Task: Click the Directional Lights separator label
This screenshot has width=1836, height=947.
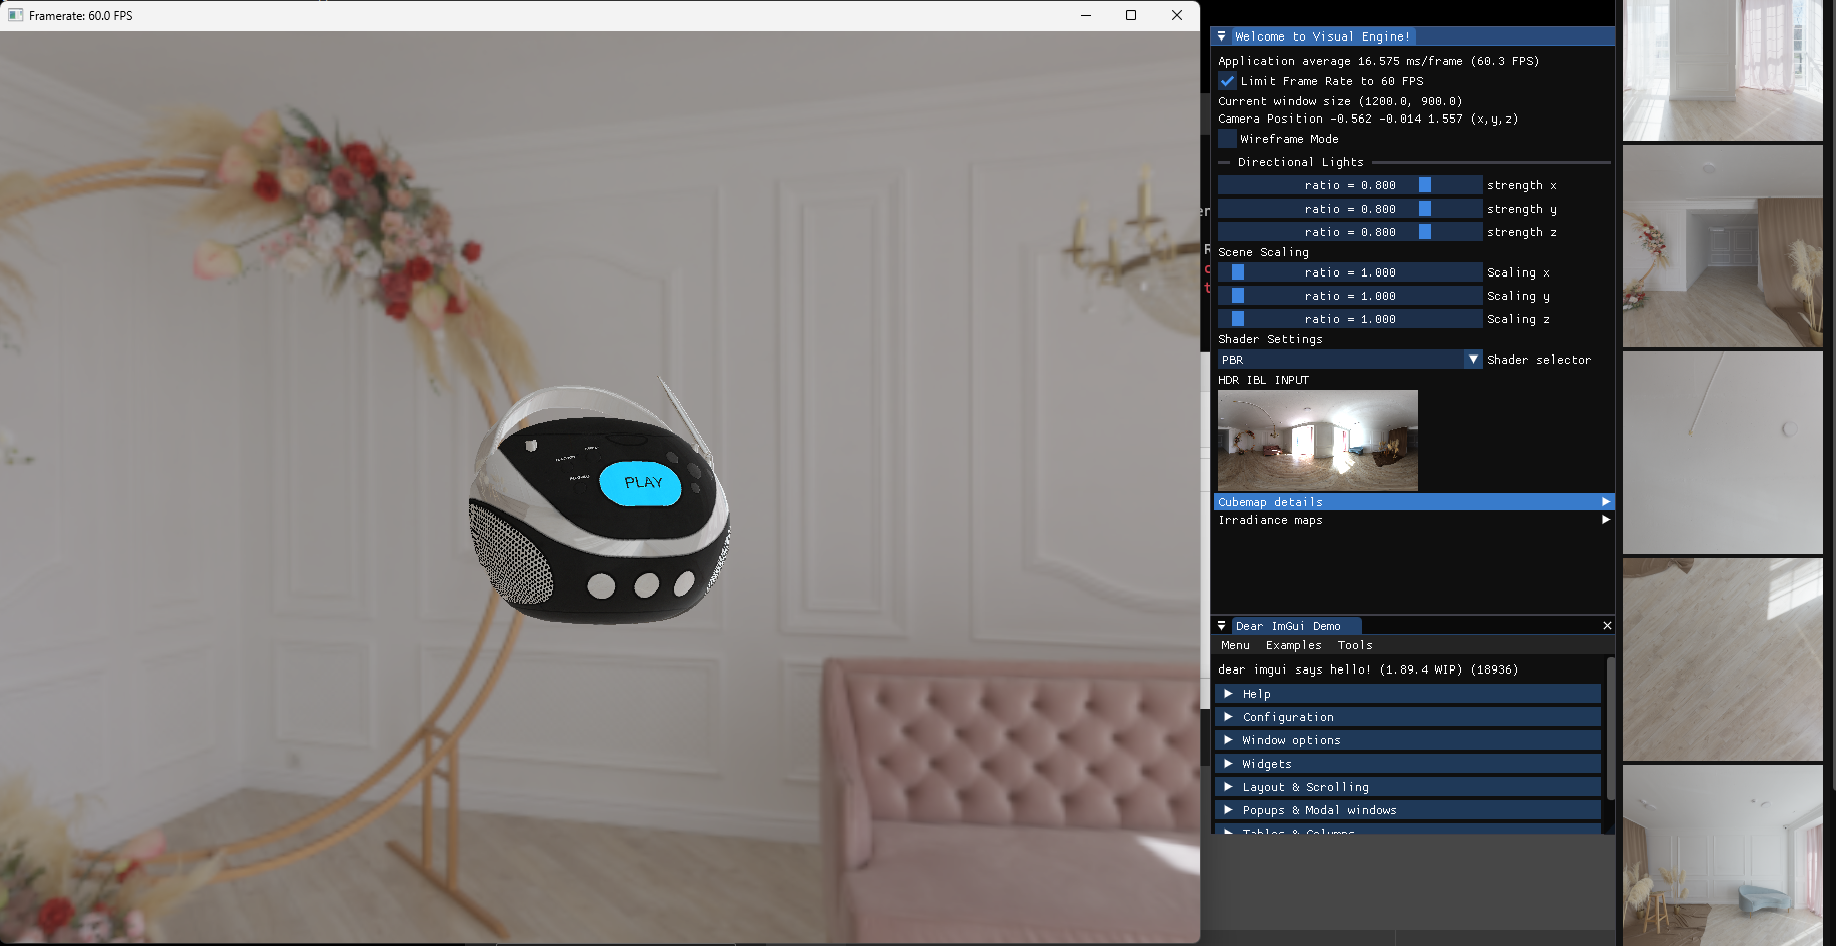Action: click(1300, 162)
